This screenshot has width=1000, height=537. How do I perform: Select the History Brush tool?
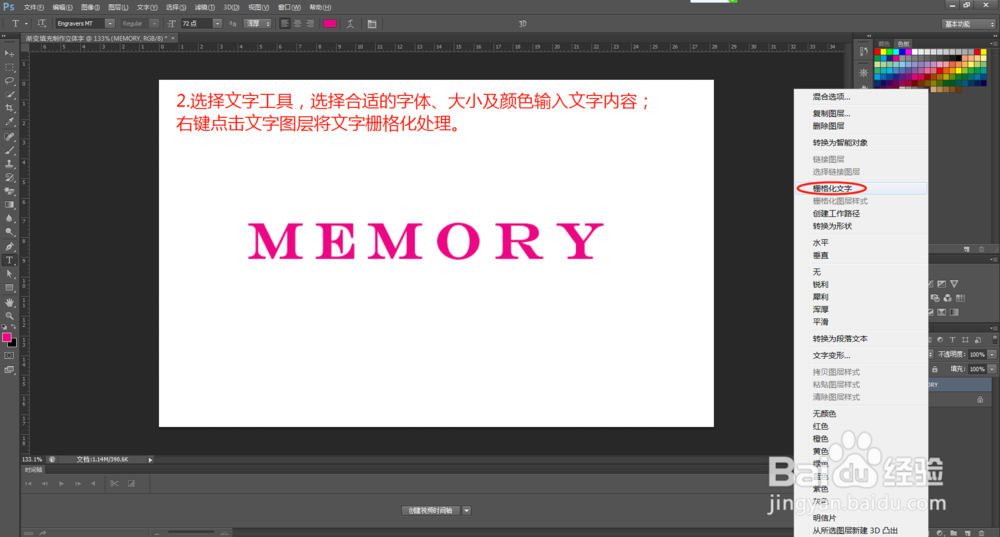point(10,178)
